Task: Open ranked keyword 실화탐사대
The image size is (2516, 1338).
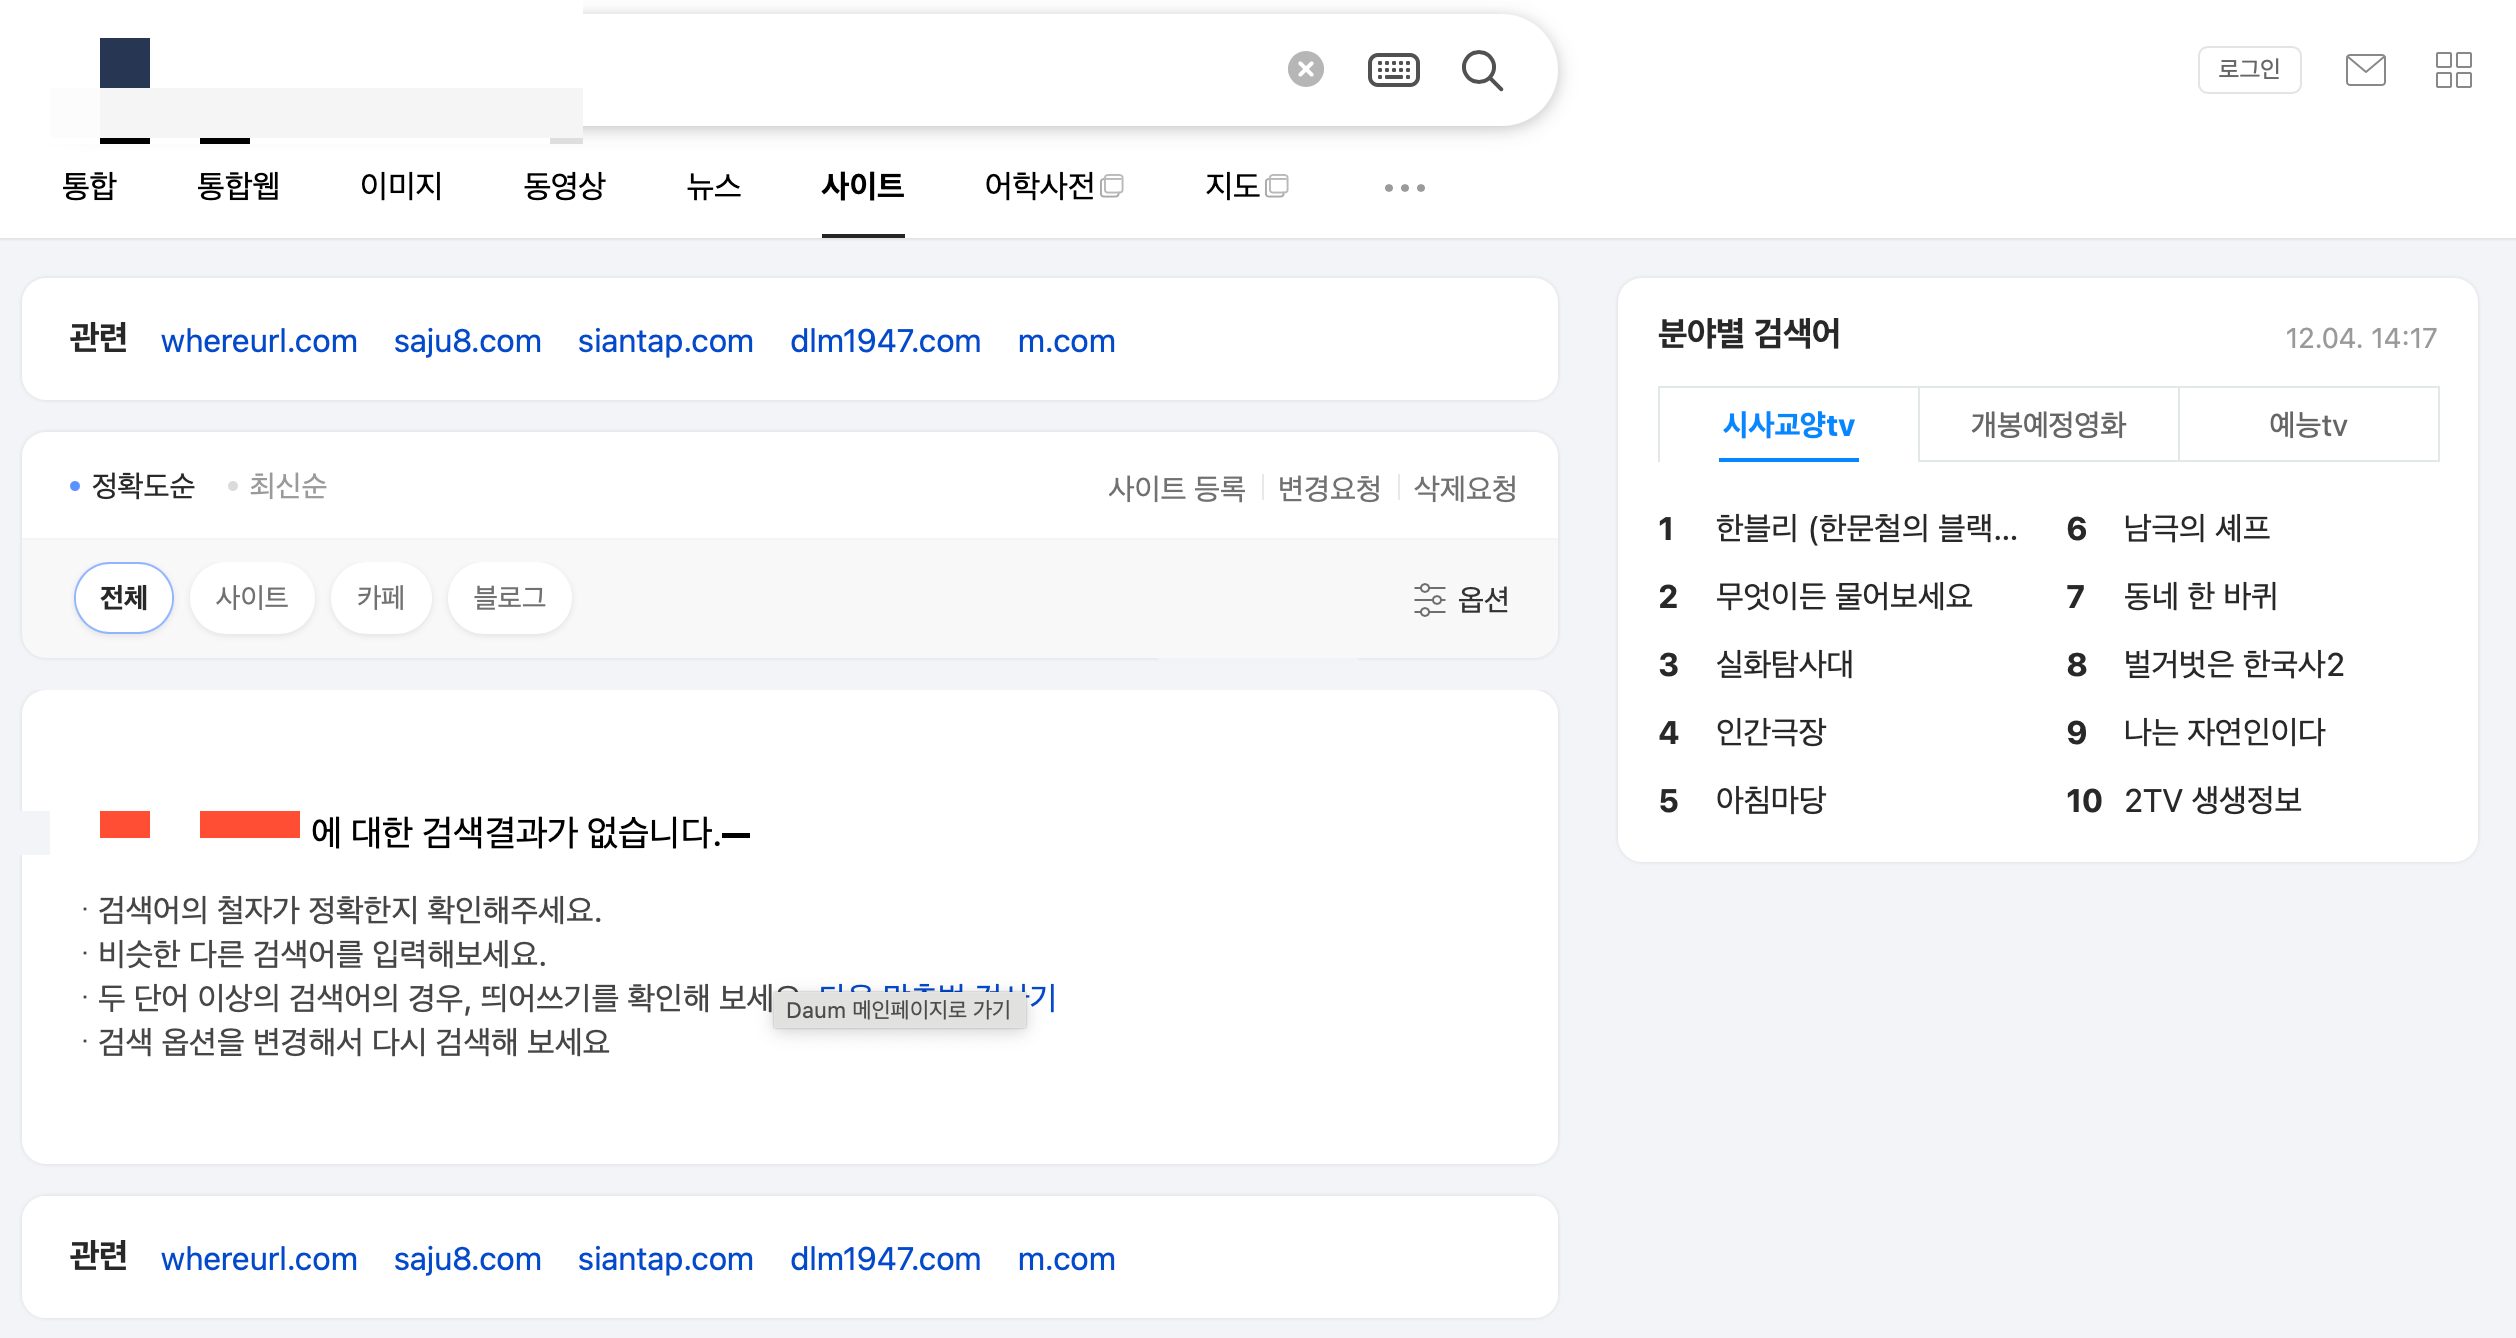Action: click(1784, 664)
